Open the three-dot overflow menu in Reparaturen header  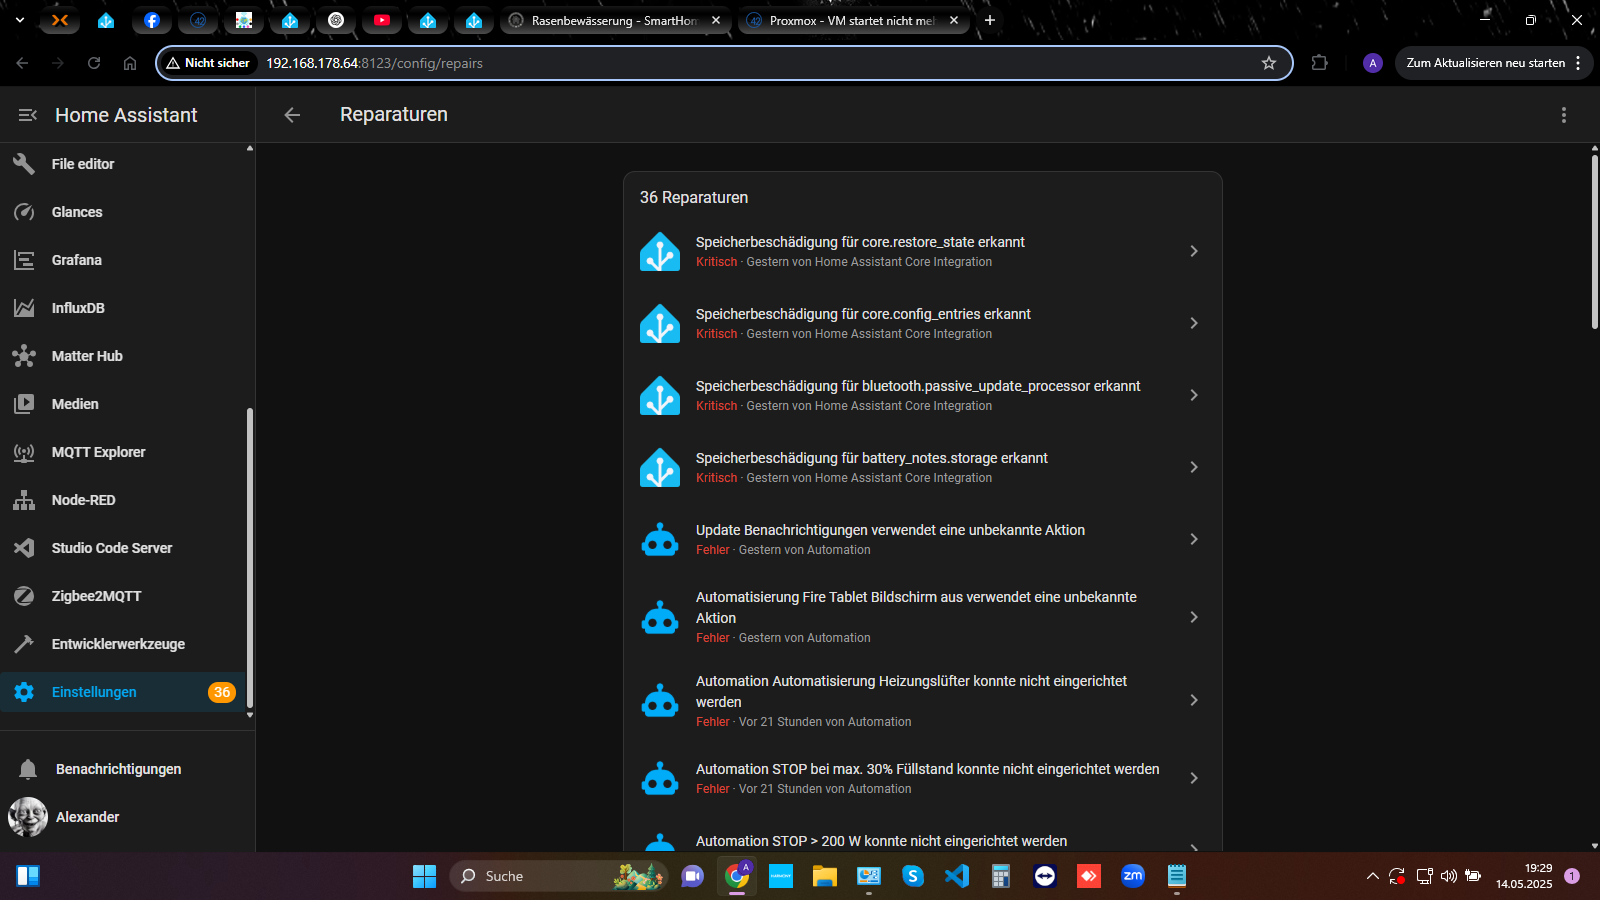[1564, 115]
